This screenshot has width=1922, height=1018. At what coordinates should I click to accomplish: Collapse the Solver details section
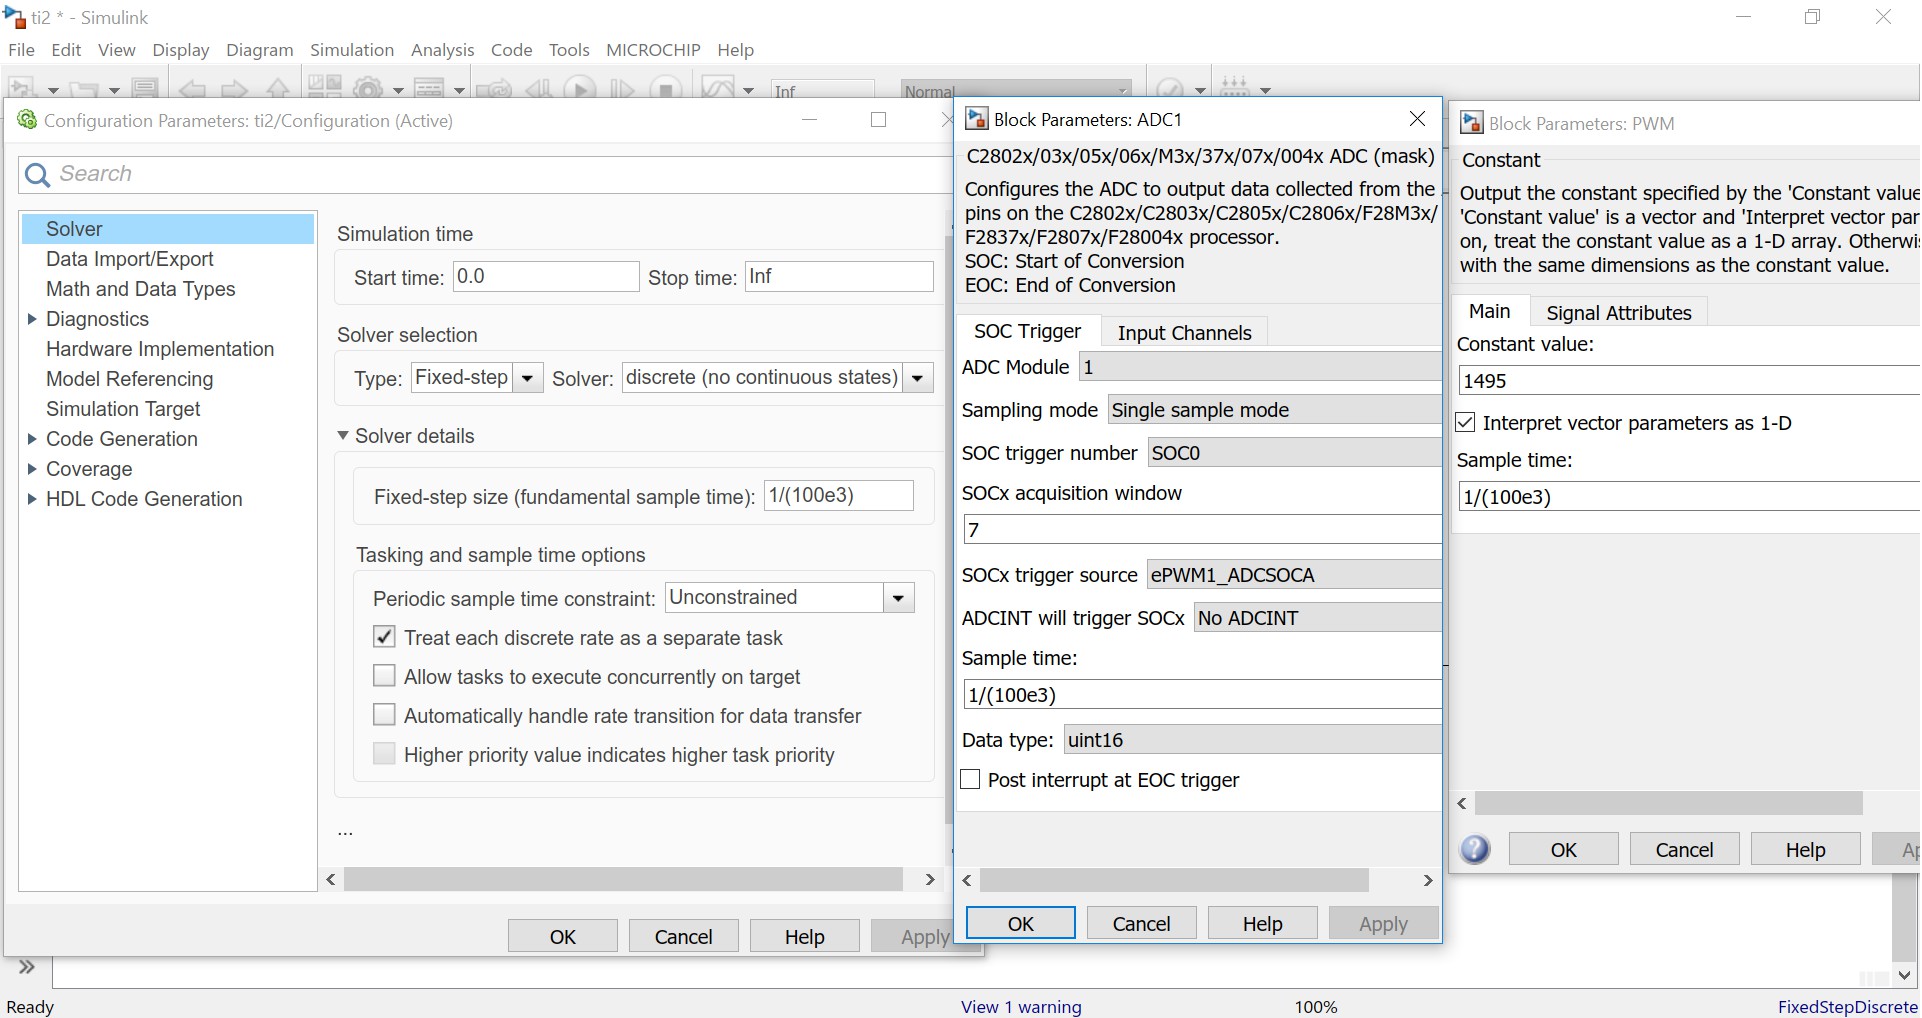click(x=343, y=436)
